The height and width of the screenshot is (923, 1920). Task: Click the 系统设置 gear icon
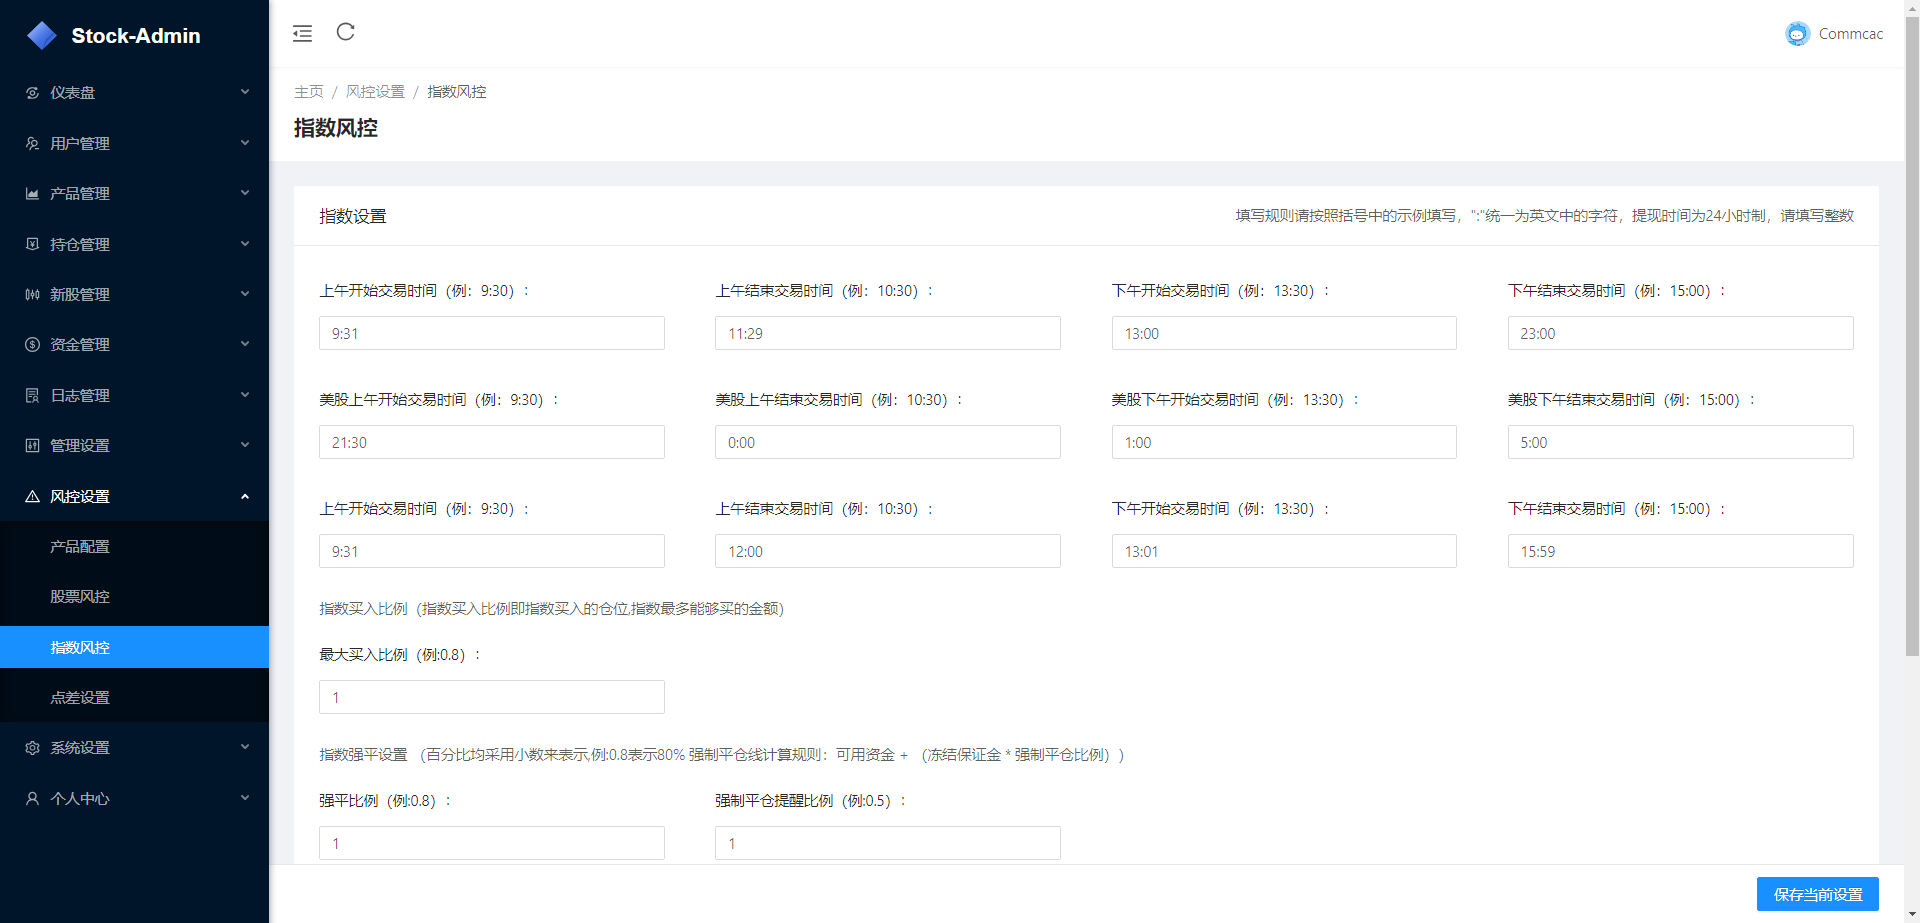pos(32,748)
